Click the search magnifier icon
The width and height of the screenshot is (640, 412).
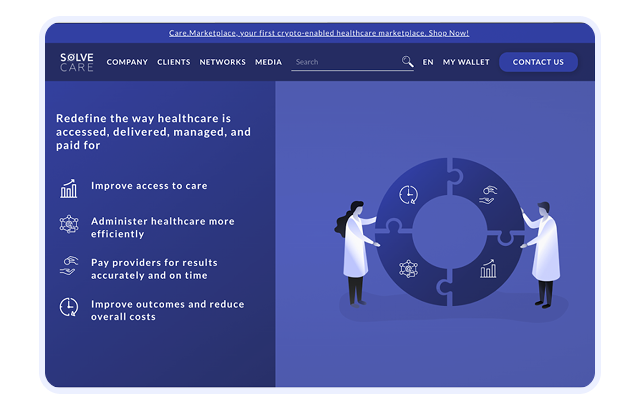407,62
